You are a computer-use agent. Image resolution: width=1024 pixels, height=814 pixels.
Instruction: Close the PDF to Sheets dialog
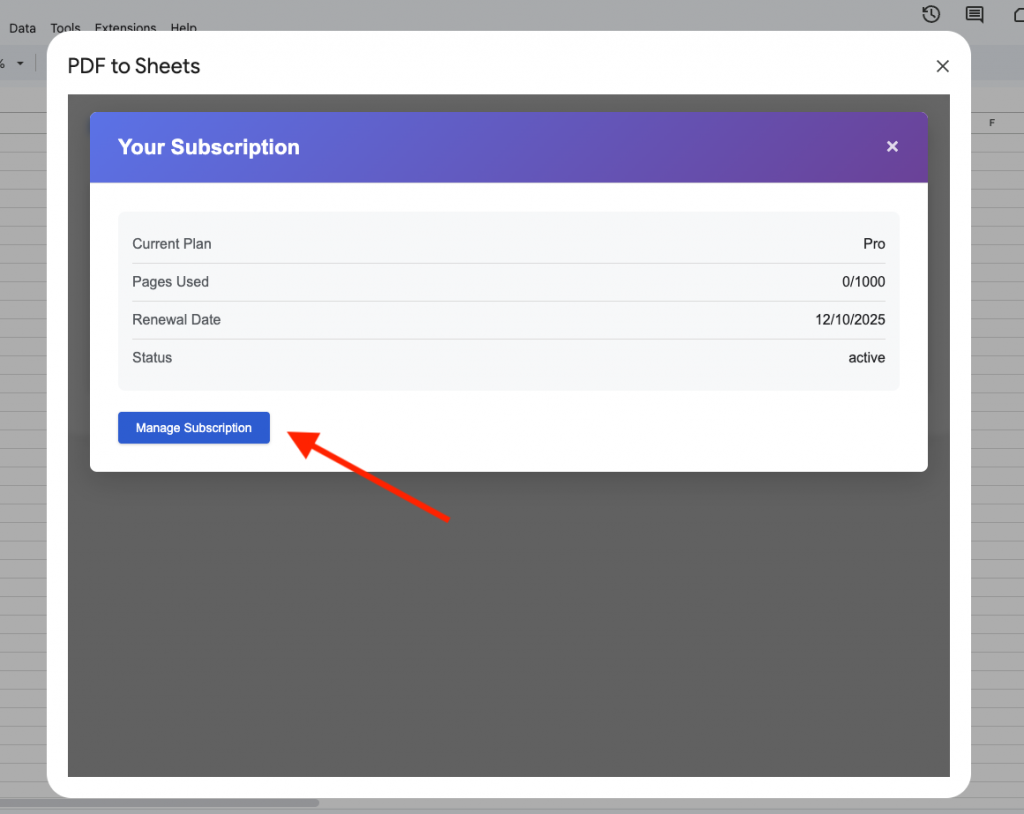click(x=942, y=66)
